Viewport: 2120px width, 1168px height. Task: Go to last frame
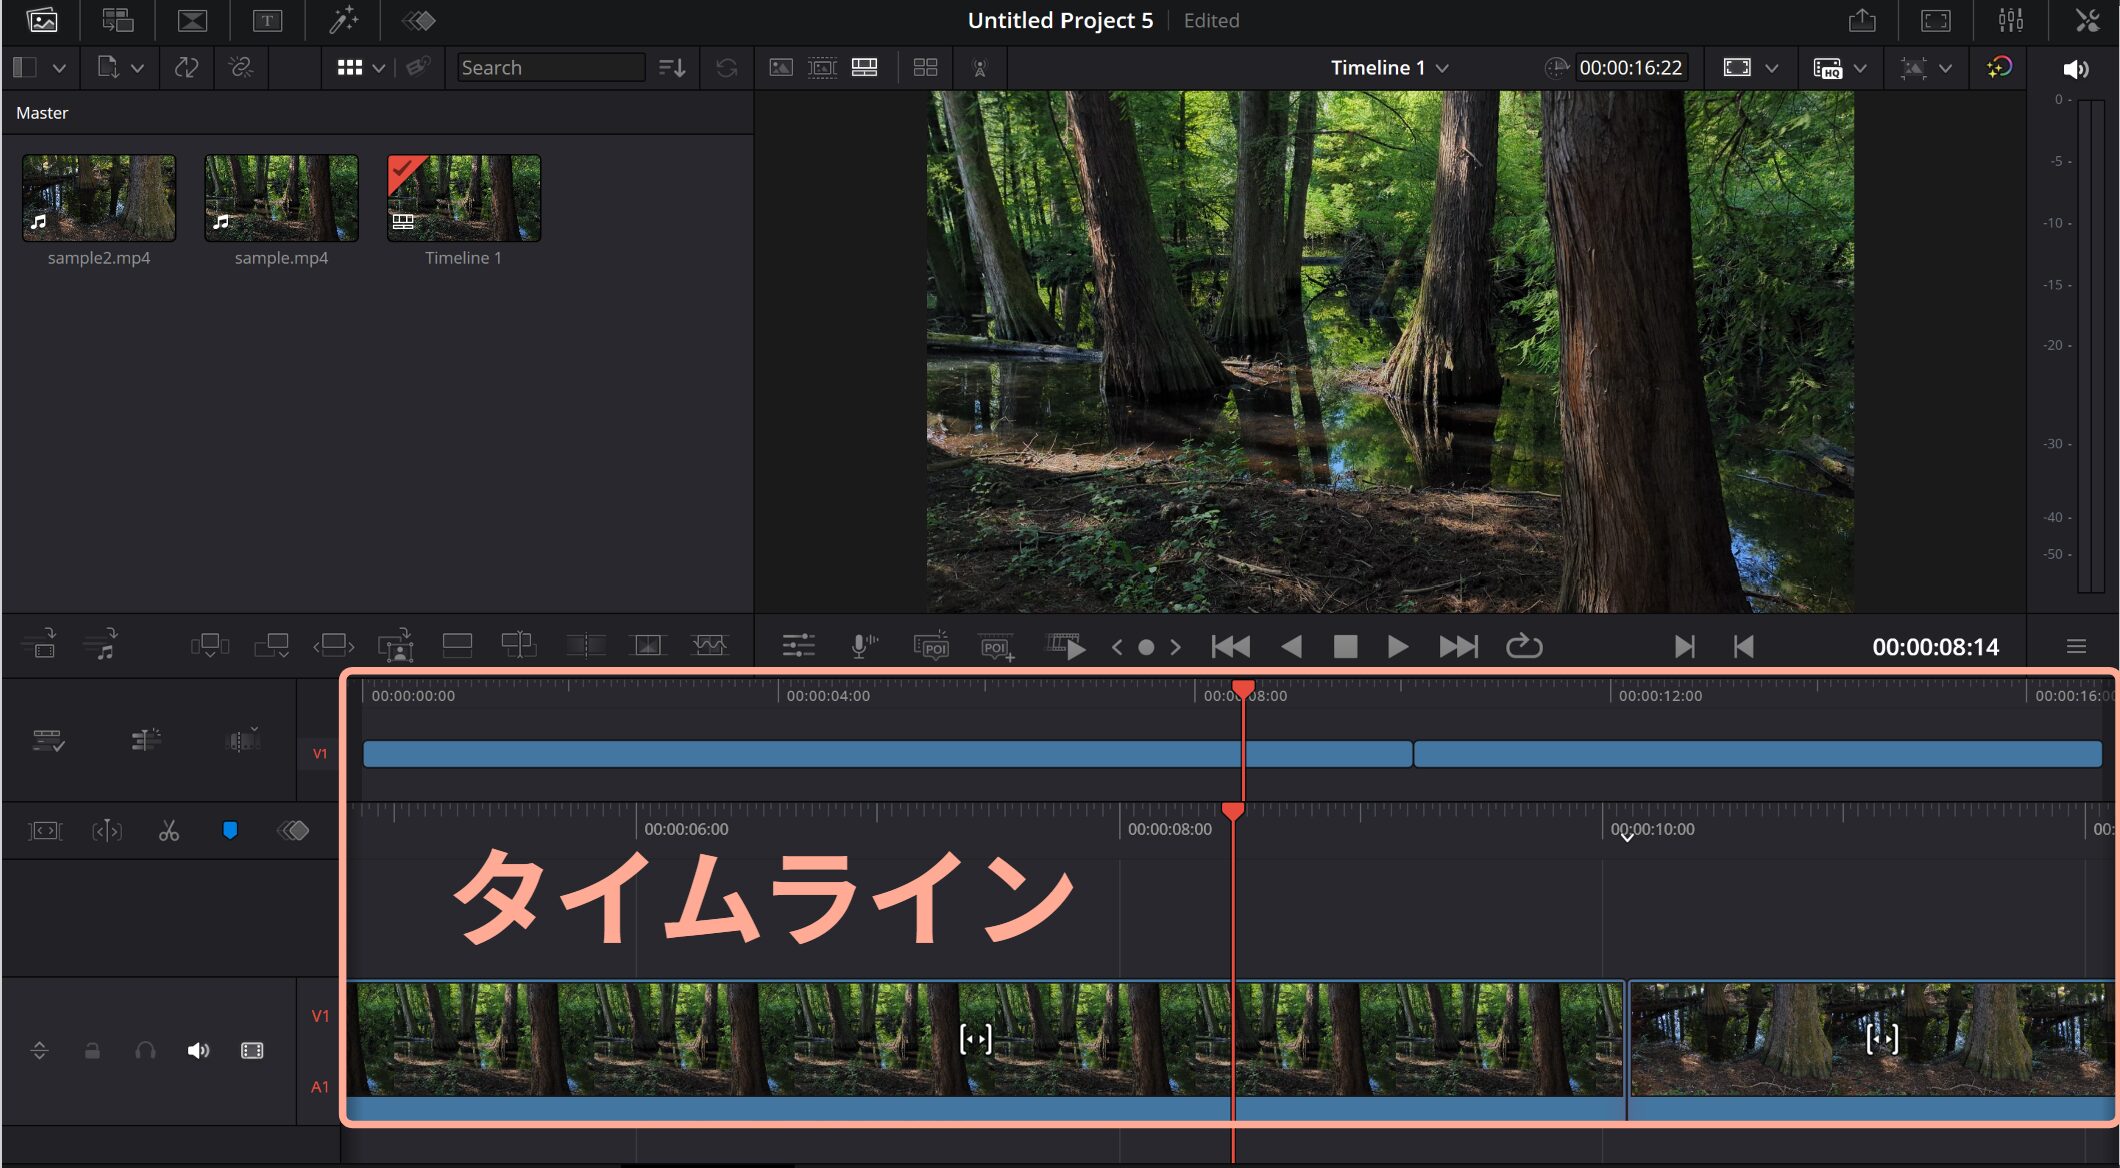click(x=1458, y=647)
